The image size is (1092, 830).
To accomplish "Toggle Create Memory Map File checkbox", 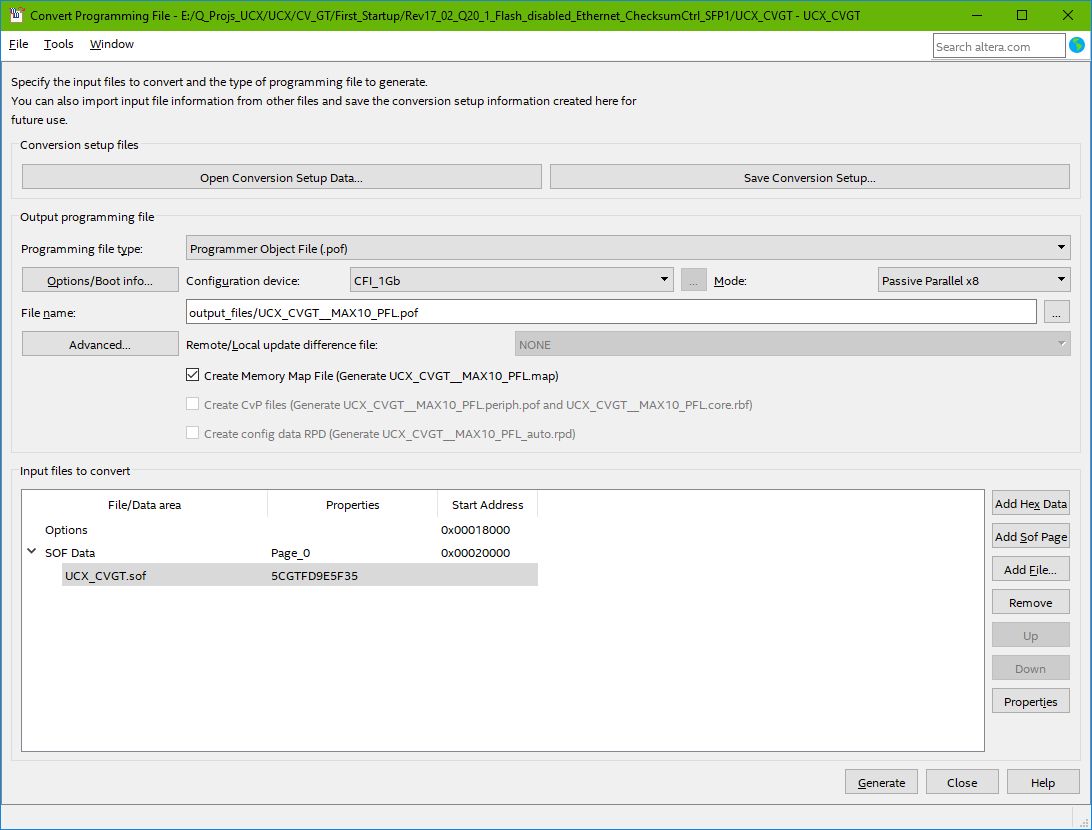I will coord(193,375).
